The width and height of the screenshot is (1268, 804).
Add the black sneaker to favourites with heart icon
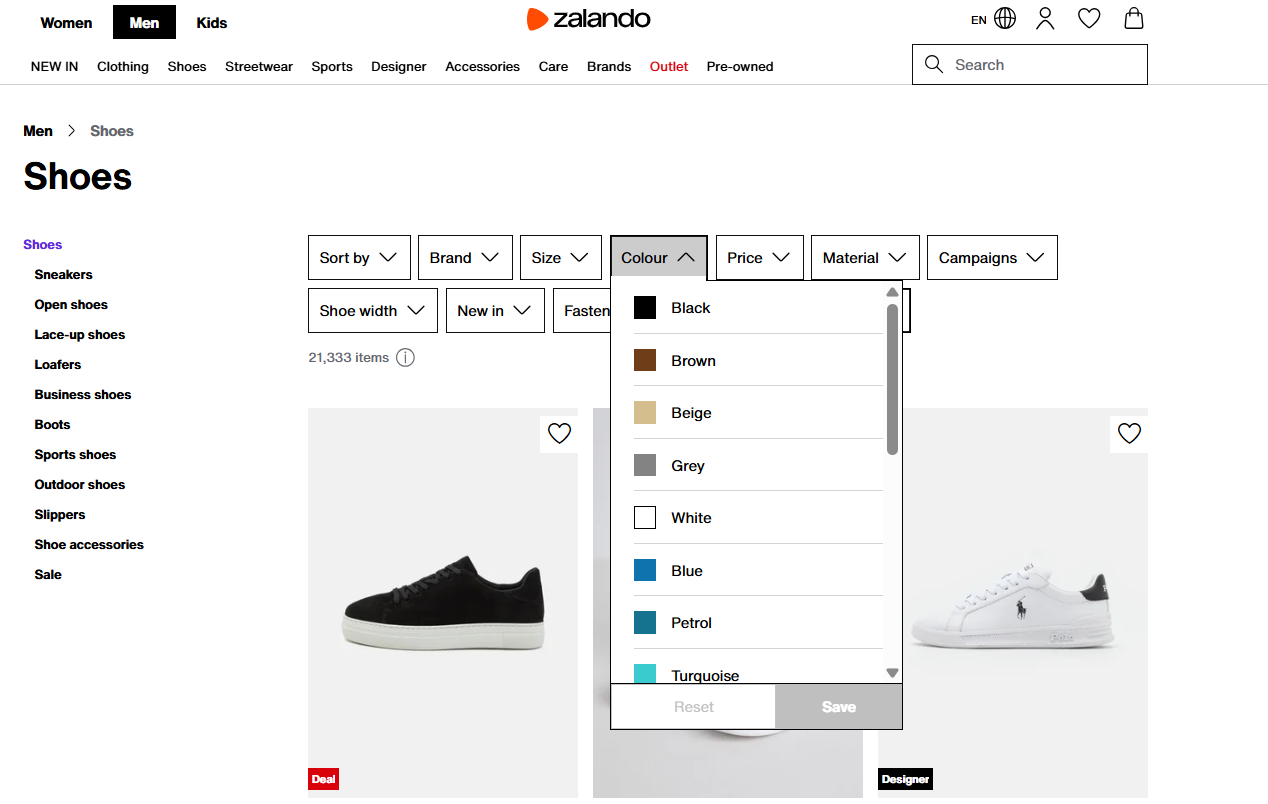(559, 433)
